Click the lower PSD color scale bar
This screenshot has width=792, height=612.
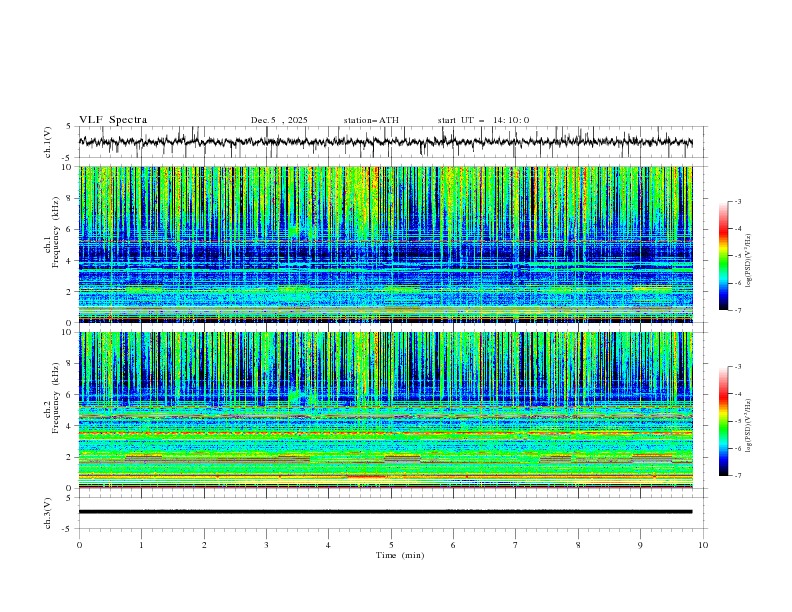[724, 421]
